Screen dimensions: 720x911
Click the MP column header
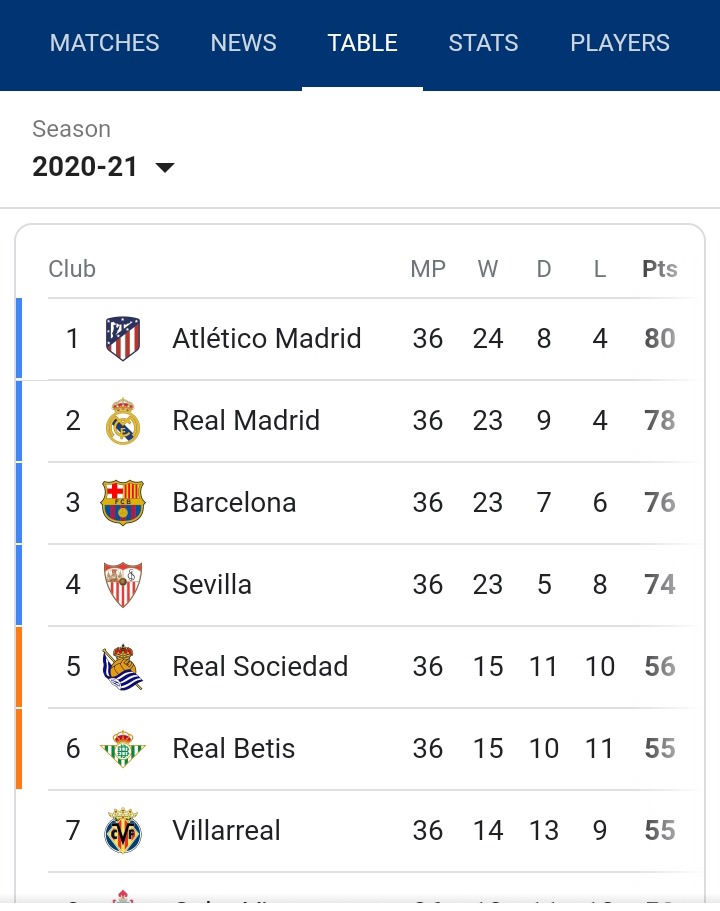428,269
